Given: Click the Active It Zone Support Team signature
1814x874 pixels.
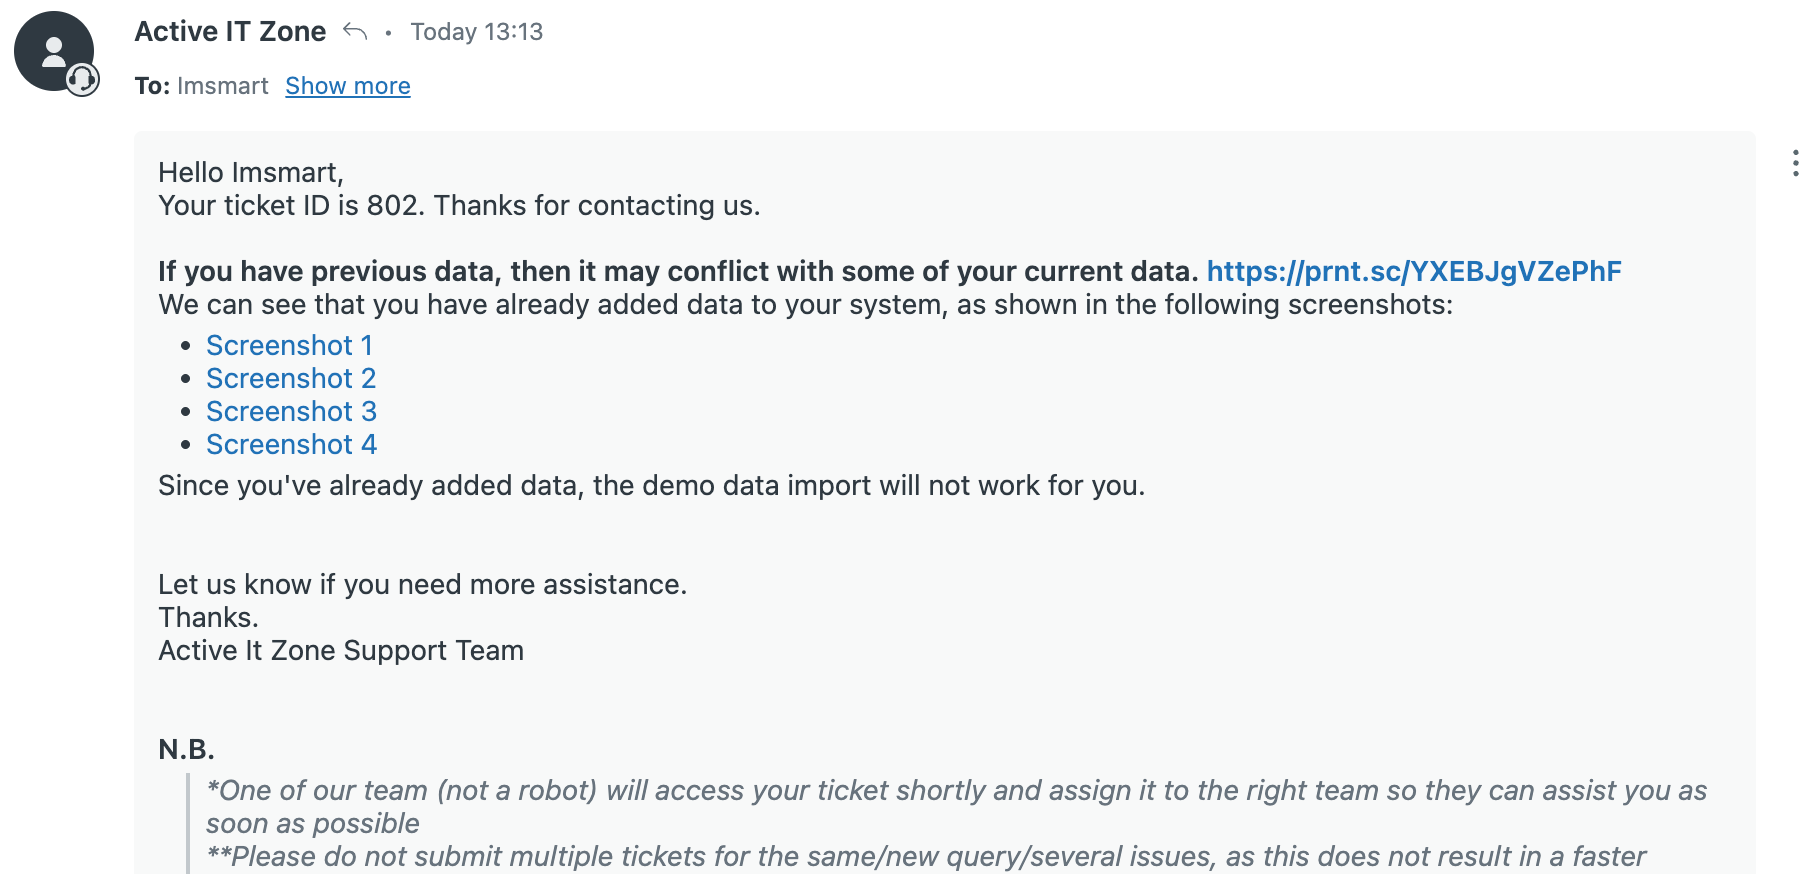Looking at the screenshot, I should pyautogui.click(x=341, y=650).
